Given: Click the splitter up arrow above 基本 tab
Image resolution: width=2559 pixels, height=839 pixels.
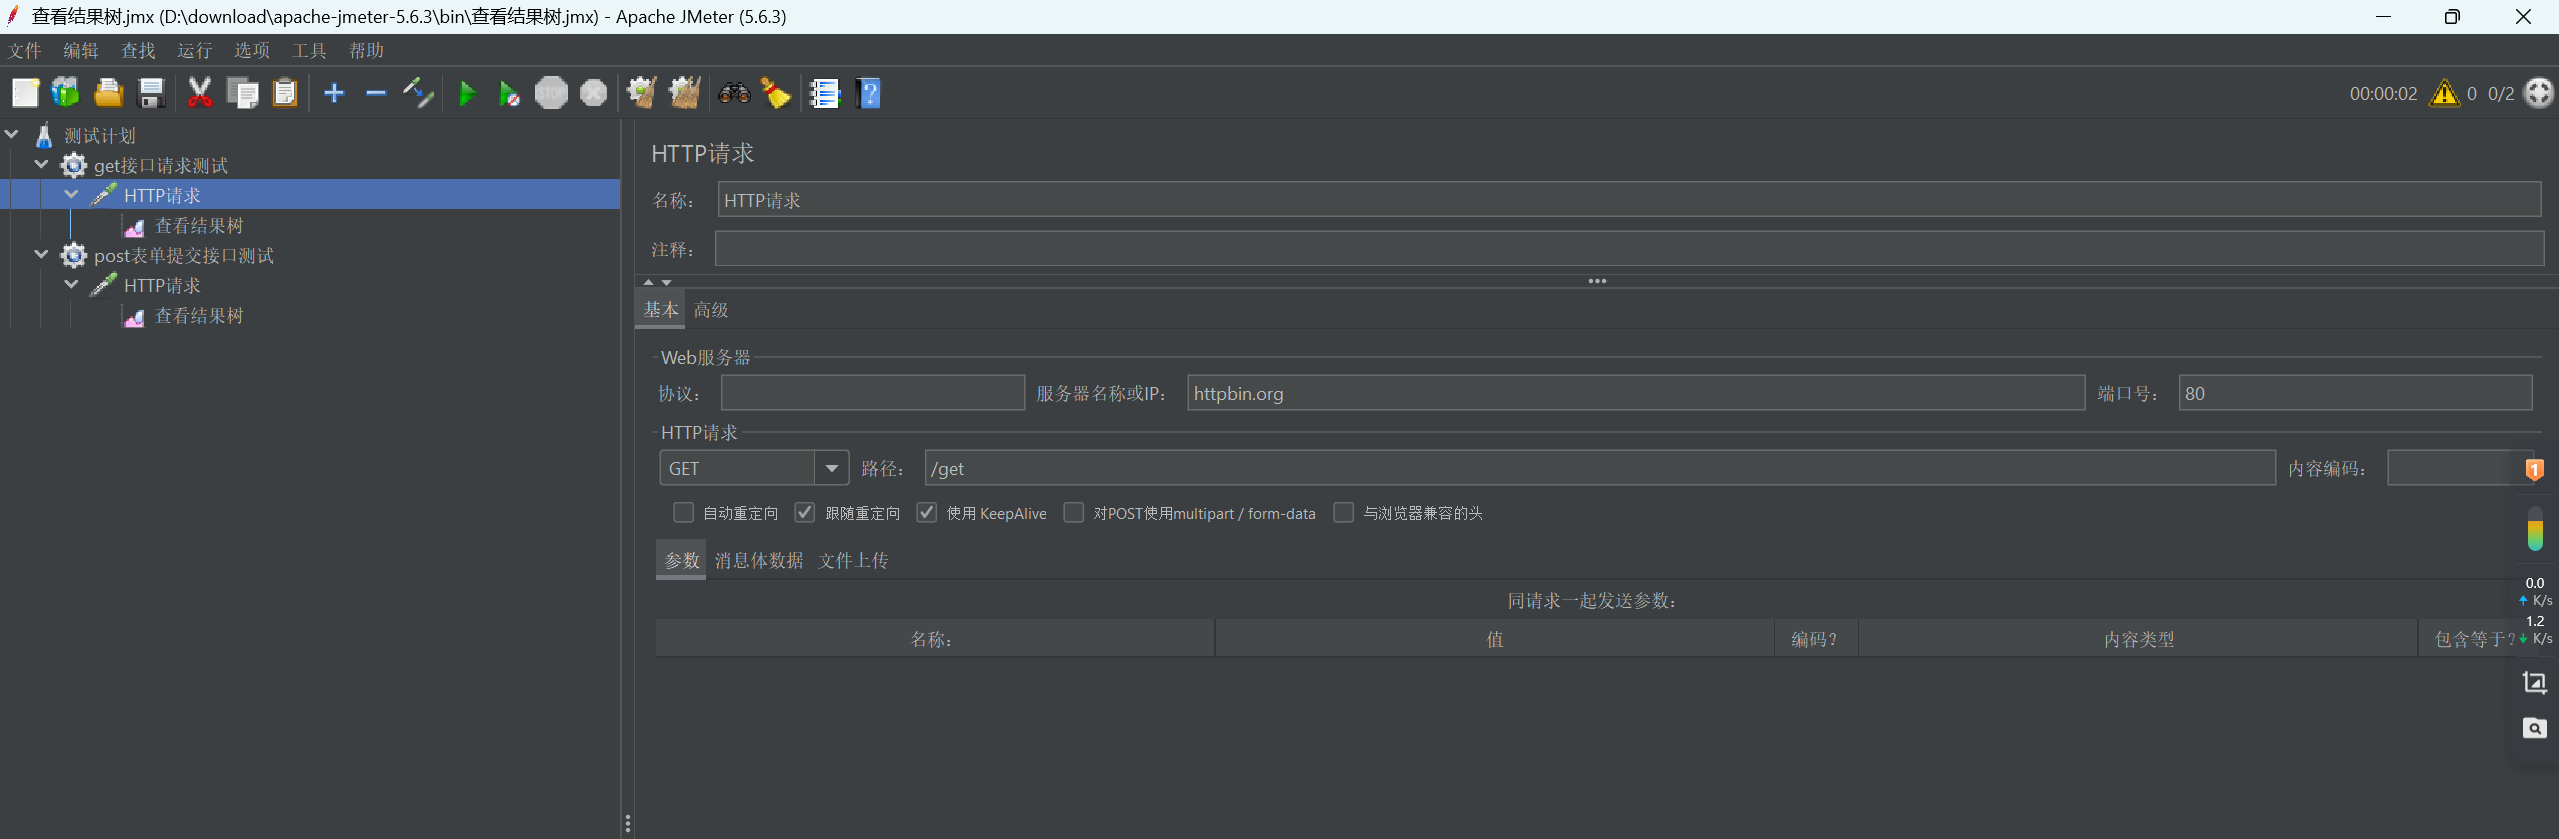Looking at the screenshot, I should (x=648, y=282).
